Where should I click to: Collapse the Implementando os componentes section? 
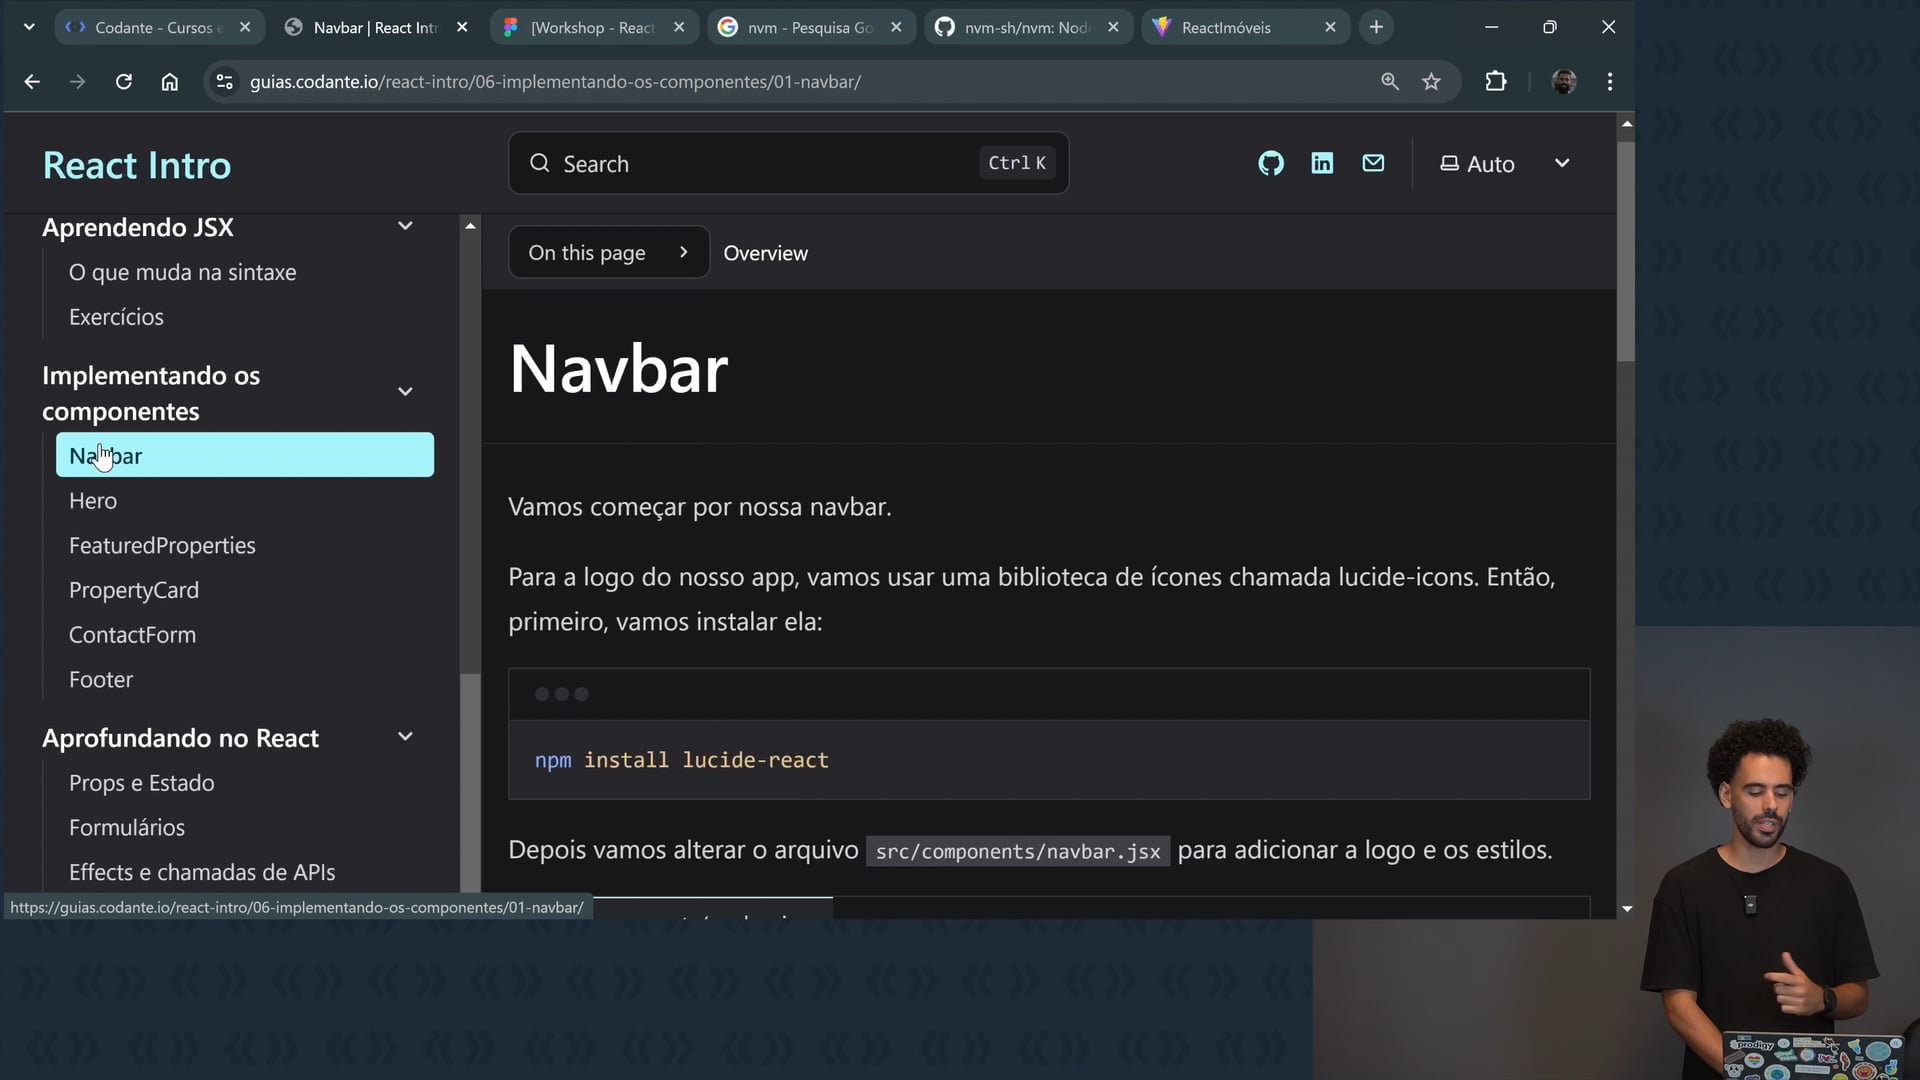pos(405,392)
